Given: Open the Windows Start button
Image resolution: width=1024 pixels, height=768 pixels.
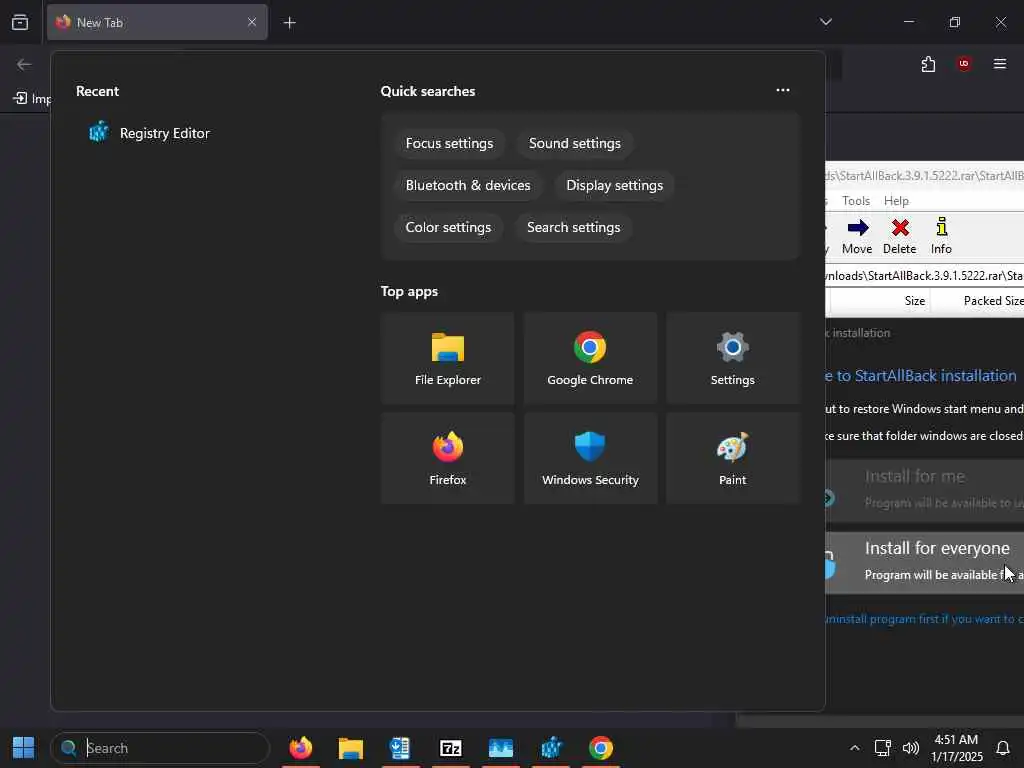Looking at the screenshot, I should click(x=24, y=748).
